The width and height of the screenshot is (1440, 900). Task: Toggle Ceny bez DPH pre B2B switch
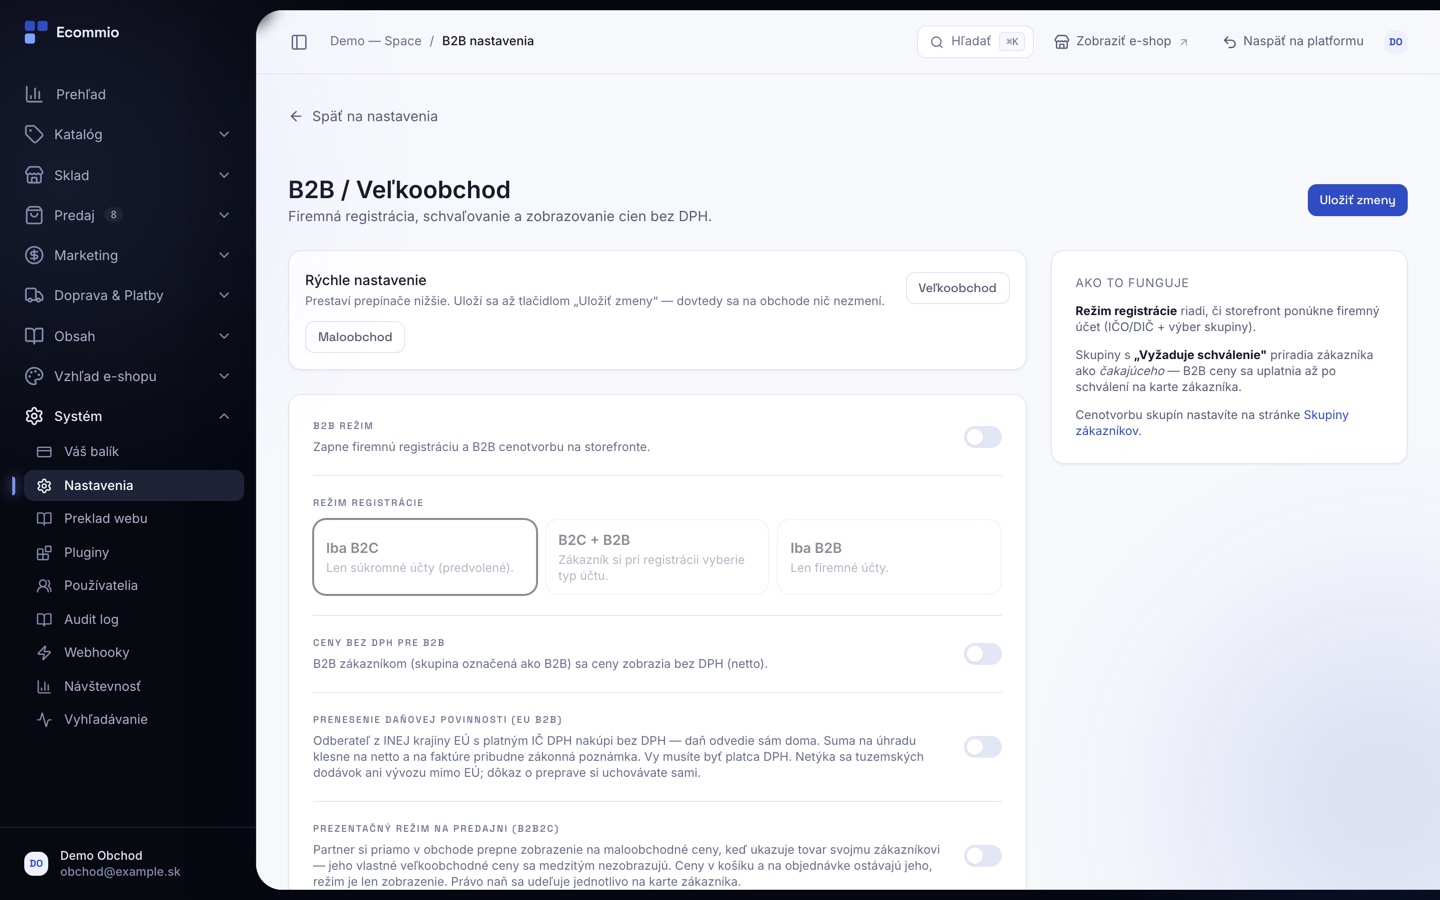983,654
